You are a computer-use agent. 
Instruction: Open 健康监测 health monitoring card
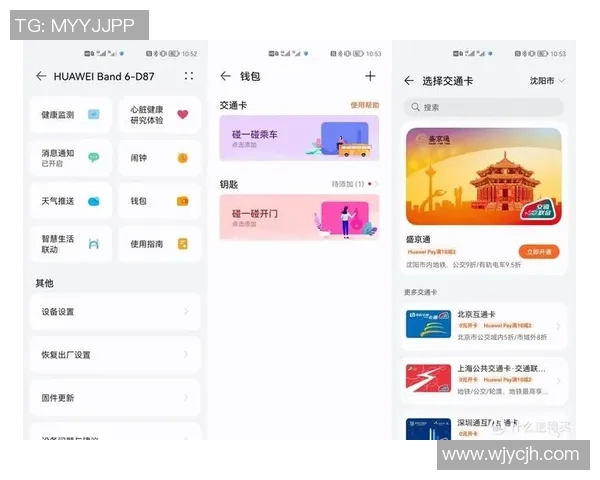tap(71, 114)
